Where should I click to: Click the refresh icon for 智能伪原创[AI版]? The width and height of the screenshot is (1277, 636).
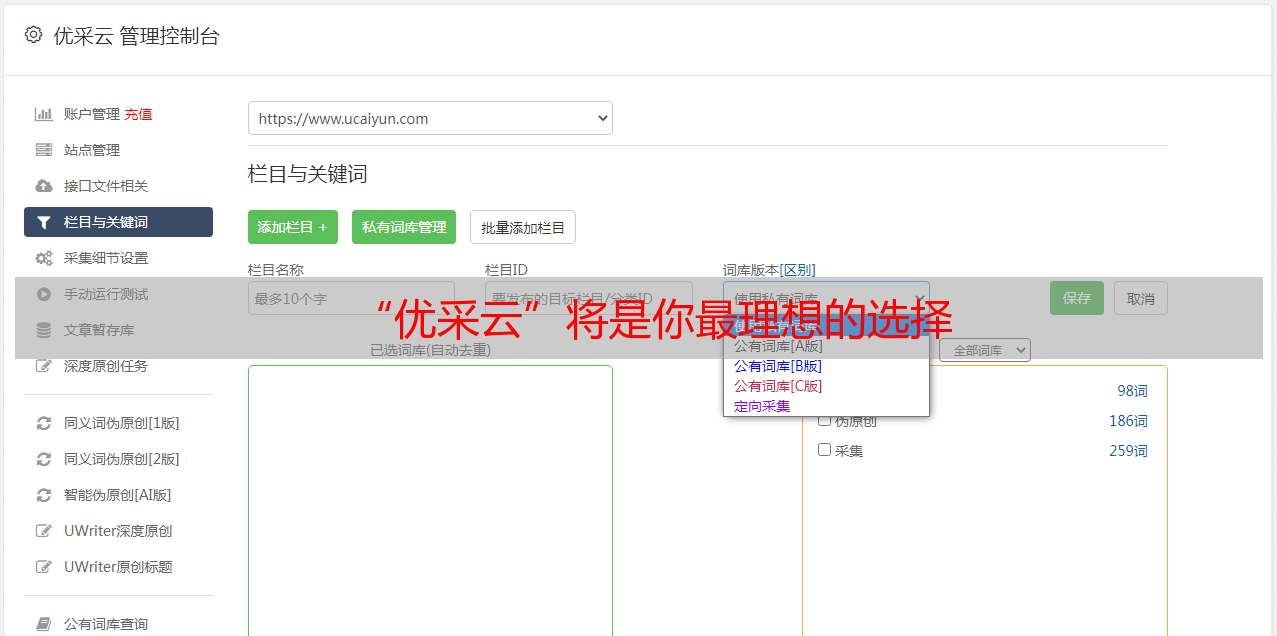coord(43,495)
